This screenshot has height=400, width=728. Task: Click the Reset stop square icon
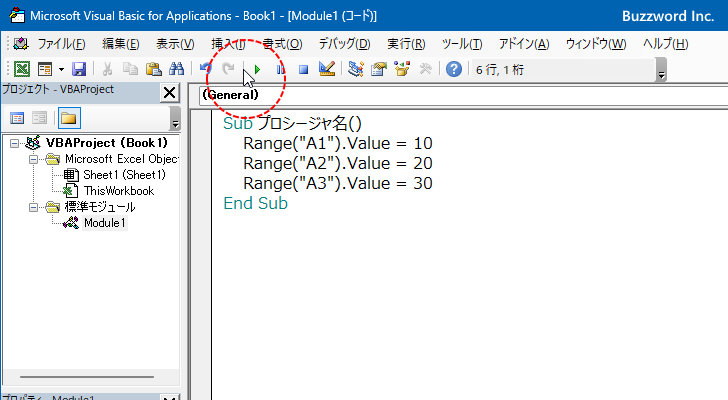click(303, 70)
